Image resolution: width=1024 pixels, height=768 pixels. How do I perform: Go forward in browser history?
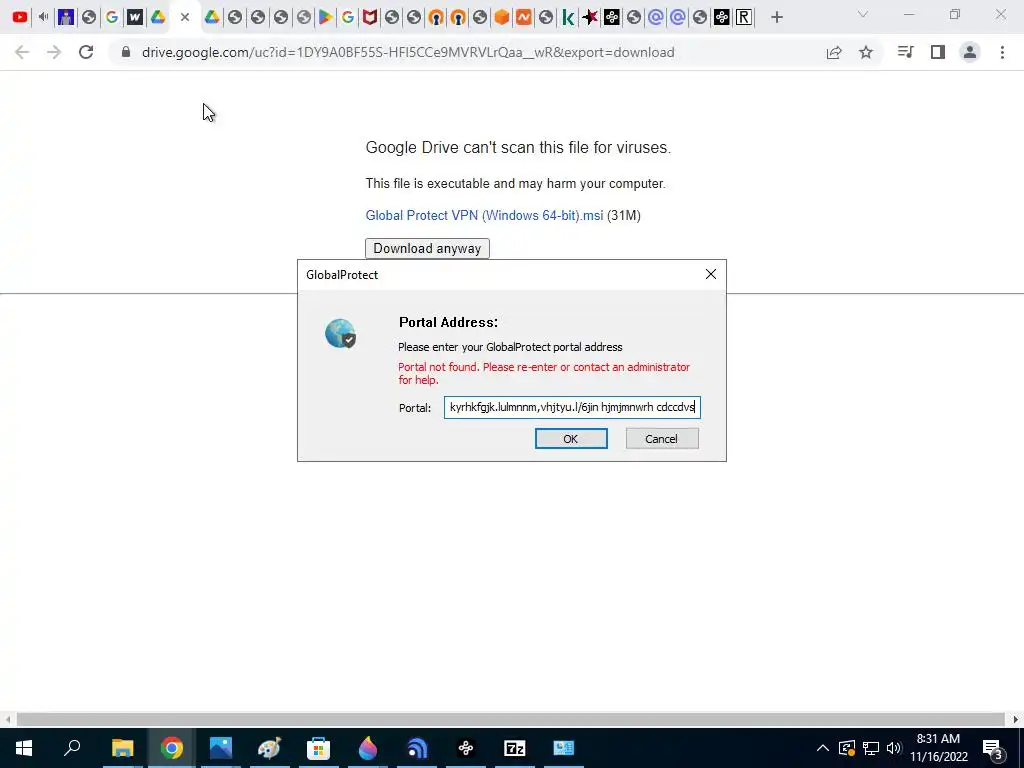54,52
